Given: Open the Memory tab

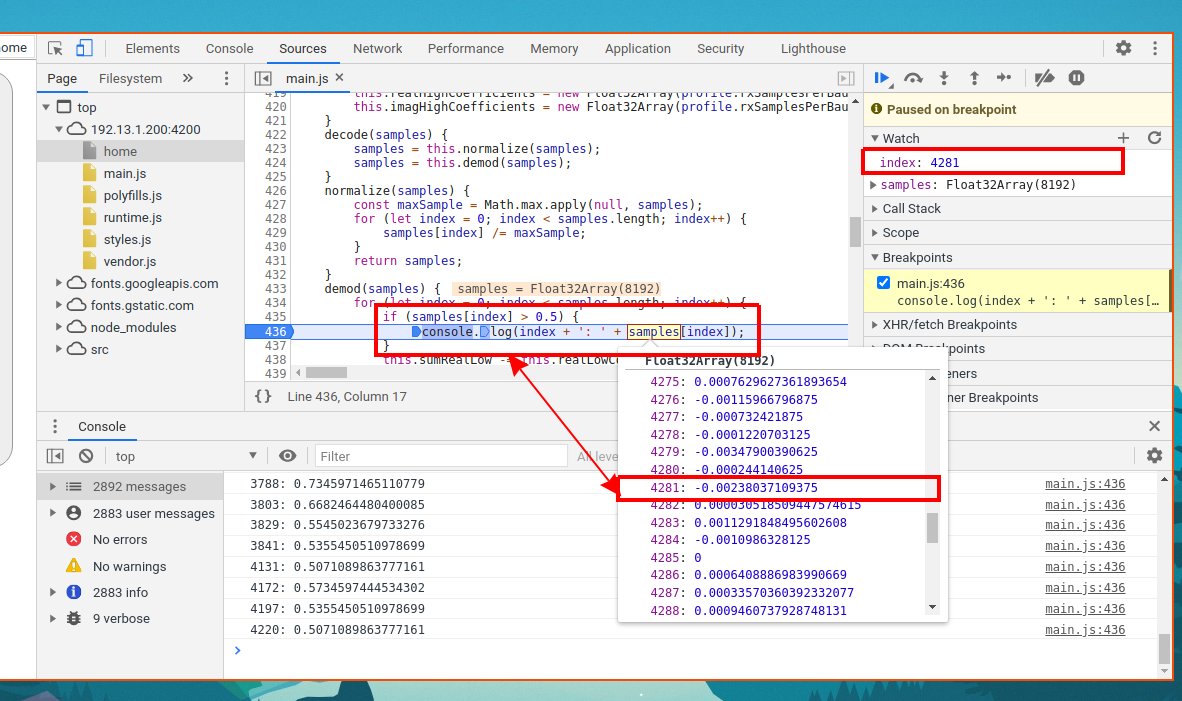Looking at the screenshot, I should (554, 48).
